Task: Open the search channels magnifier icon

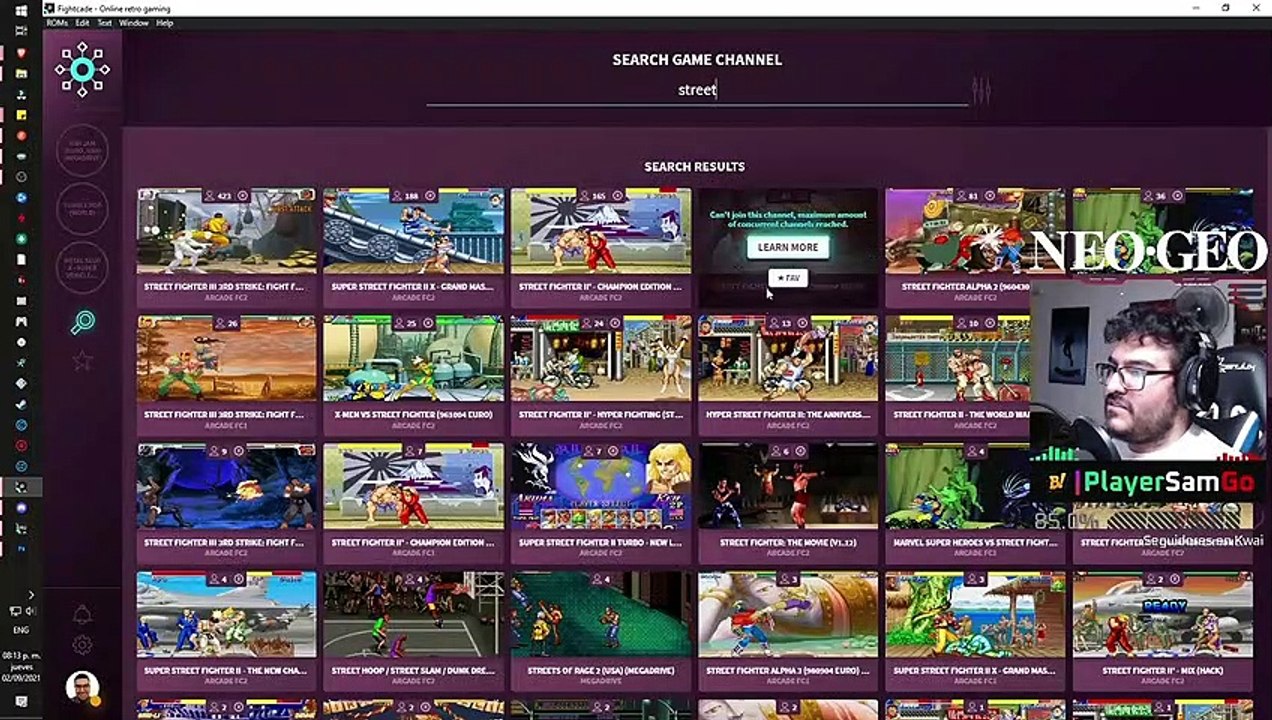Action: (x=82, y=322)
